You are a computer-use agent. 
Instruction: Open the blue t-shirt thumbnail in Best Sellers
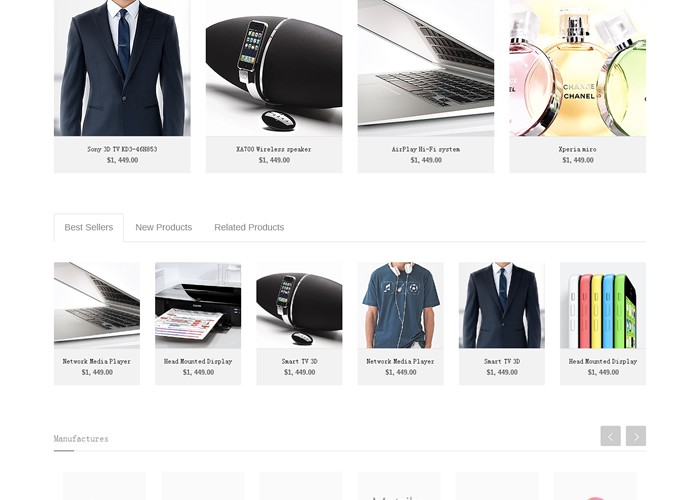pyautogui.click(x=400, y=305)
